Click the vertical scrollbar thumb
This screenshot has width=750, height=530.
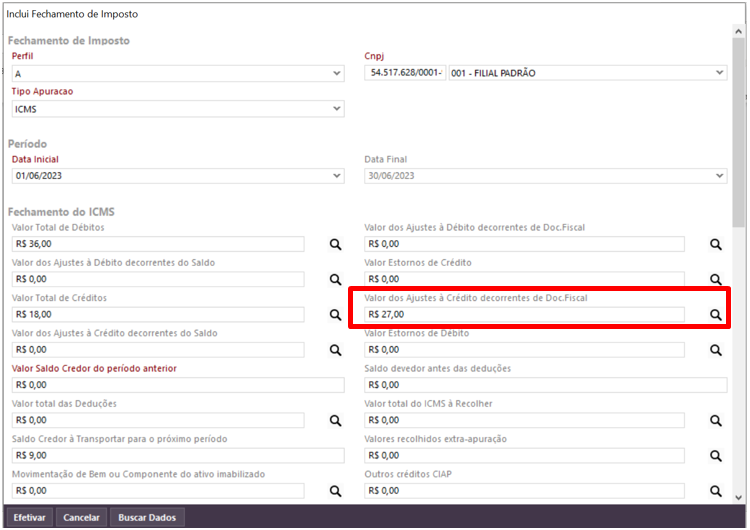pos(739,132)
